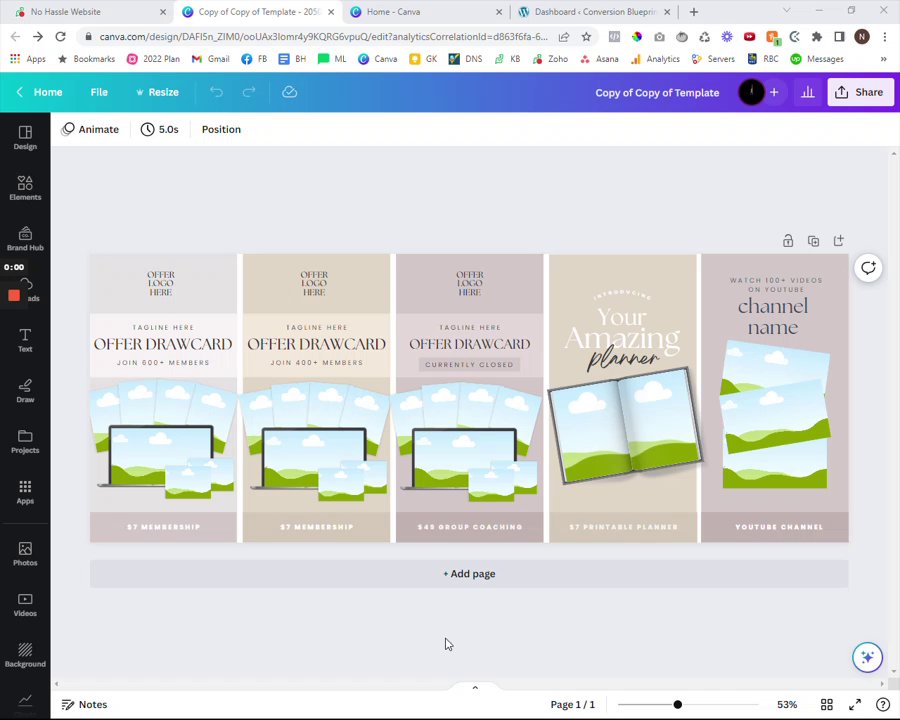Select the YouTube channel name card

[x=774, y=398]
